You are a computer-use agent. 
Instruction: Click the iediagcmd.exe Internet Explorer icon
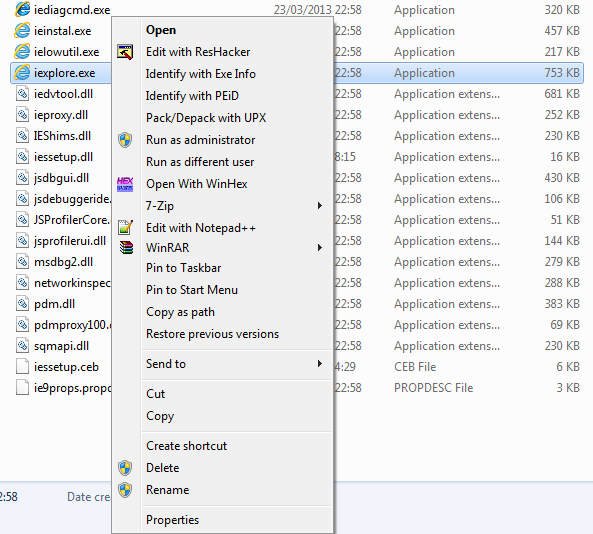pyautogui.click(x=22, y=9)
